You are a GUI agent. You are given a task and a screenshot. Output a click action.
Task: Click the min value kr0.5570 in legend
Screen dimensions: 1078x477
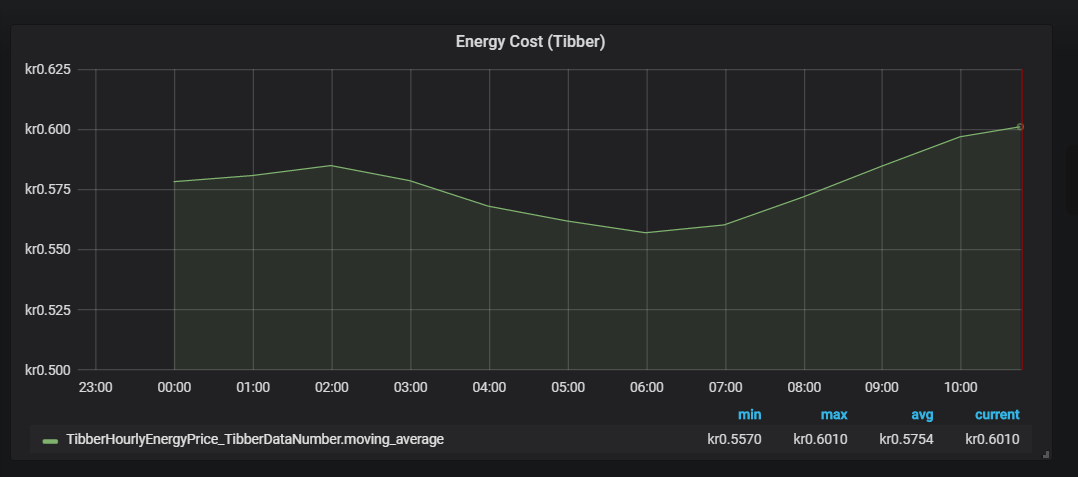[x=735, y=439]
